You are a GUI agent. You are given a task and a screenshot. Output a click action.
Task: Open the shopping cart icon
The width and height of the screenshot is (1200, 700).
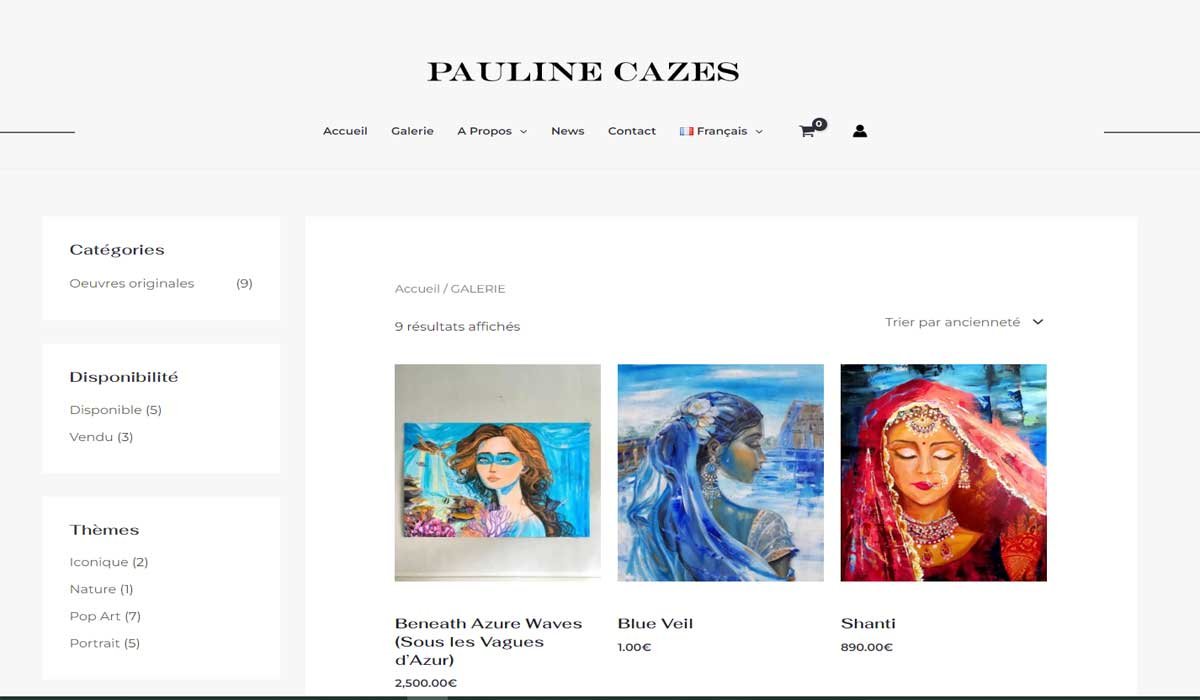point(808,131)
